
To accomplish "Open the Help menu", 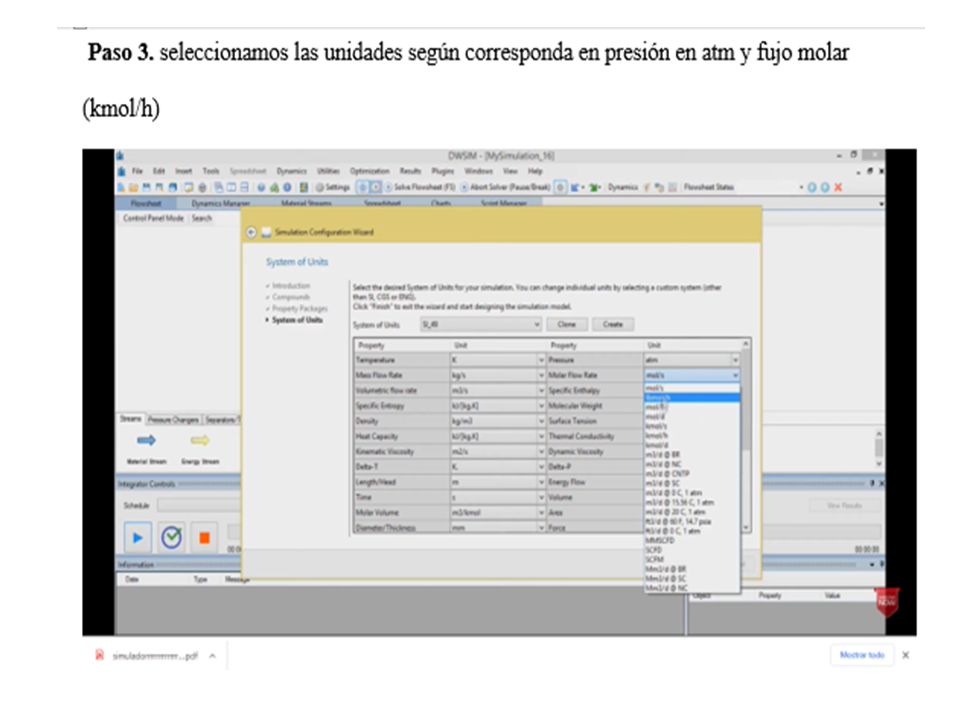I will click(x=535, y=171).
